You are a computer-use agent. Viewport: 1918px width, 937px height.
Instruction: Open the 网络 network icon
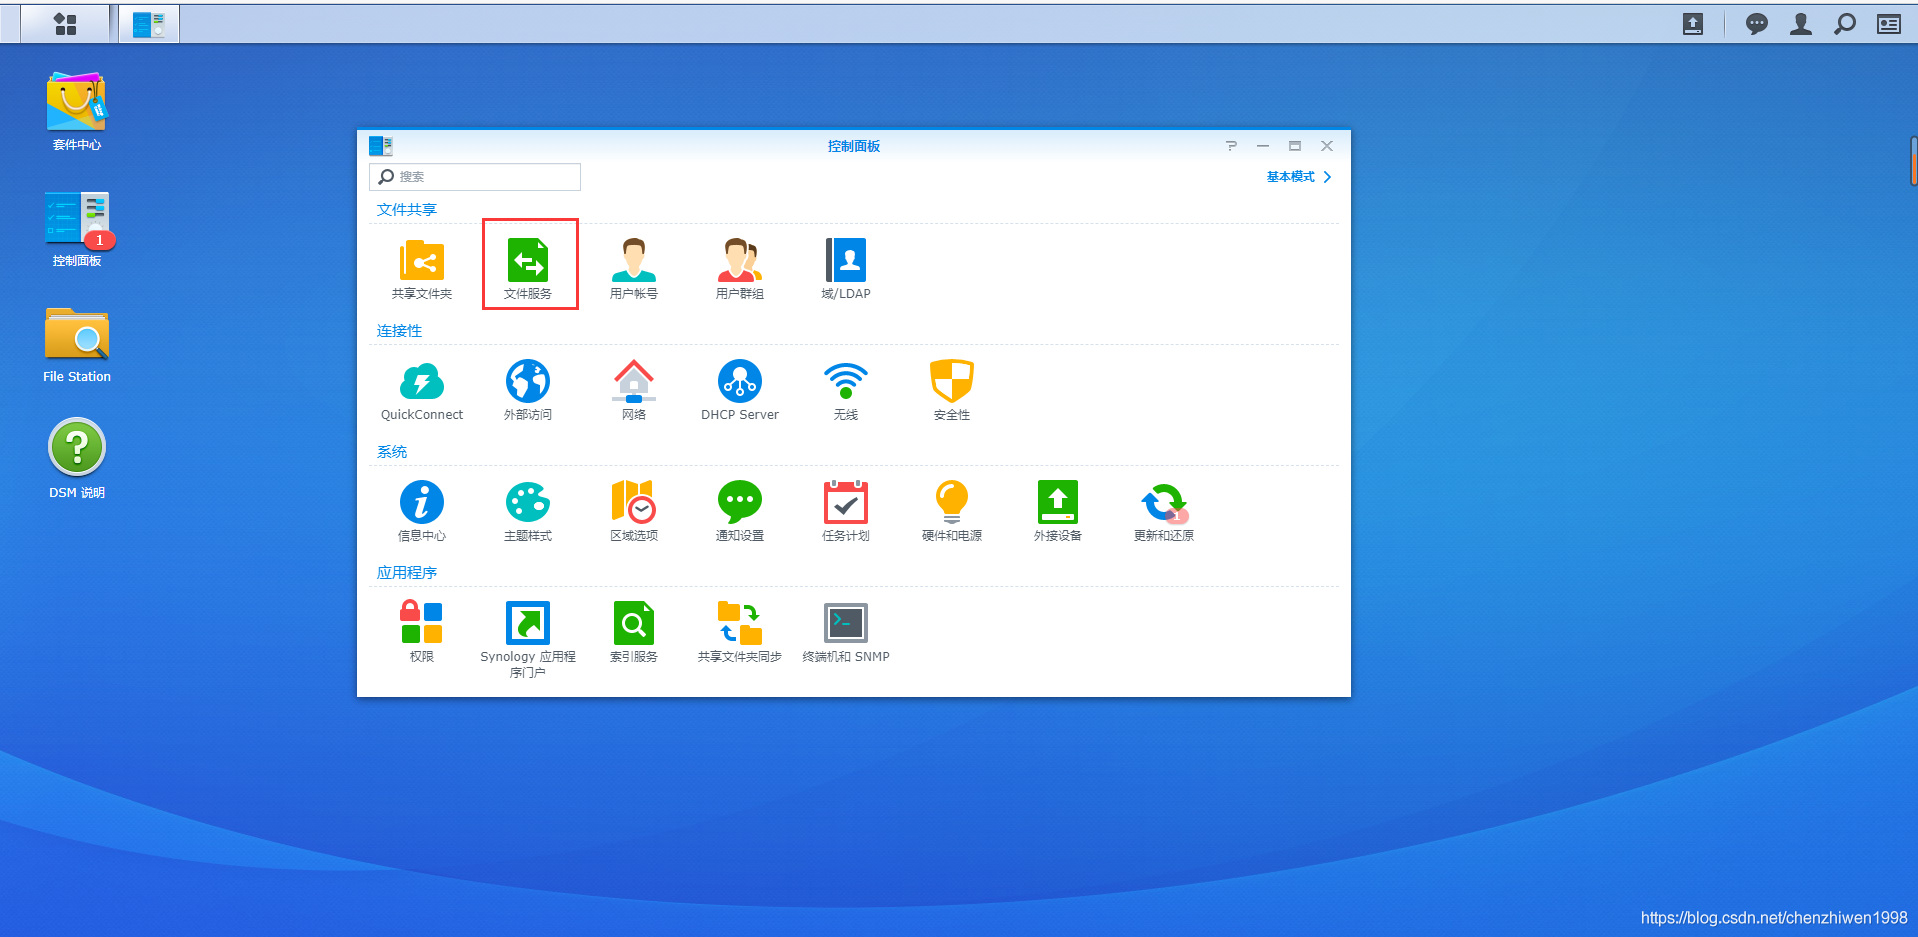(634, 382)
